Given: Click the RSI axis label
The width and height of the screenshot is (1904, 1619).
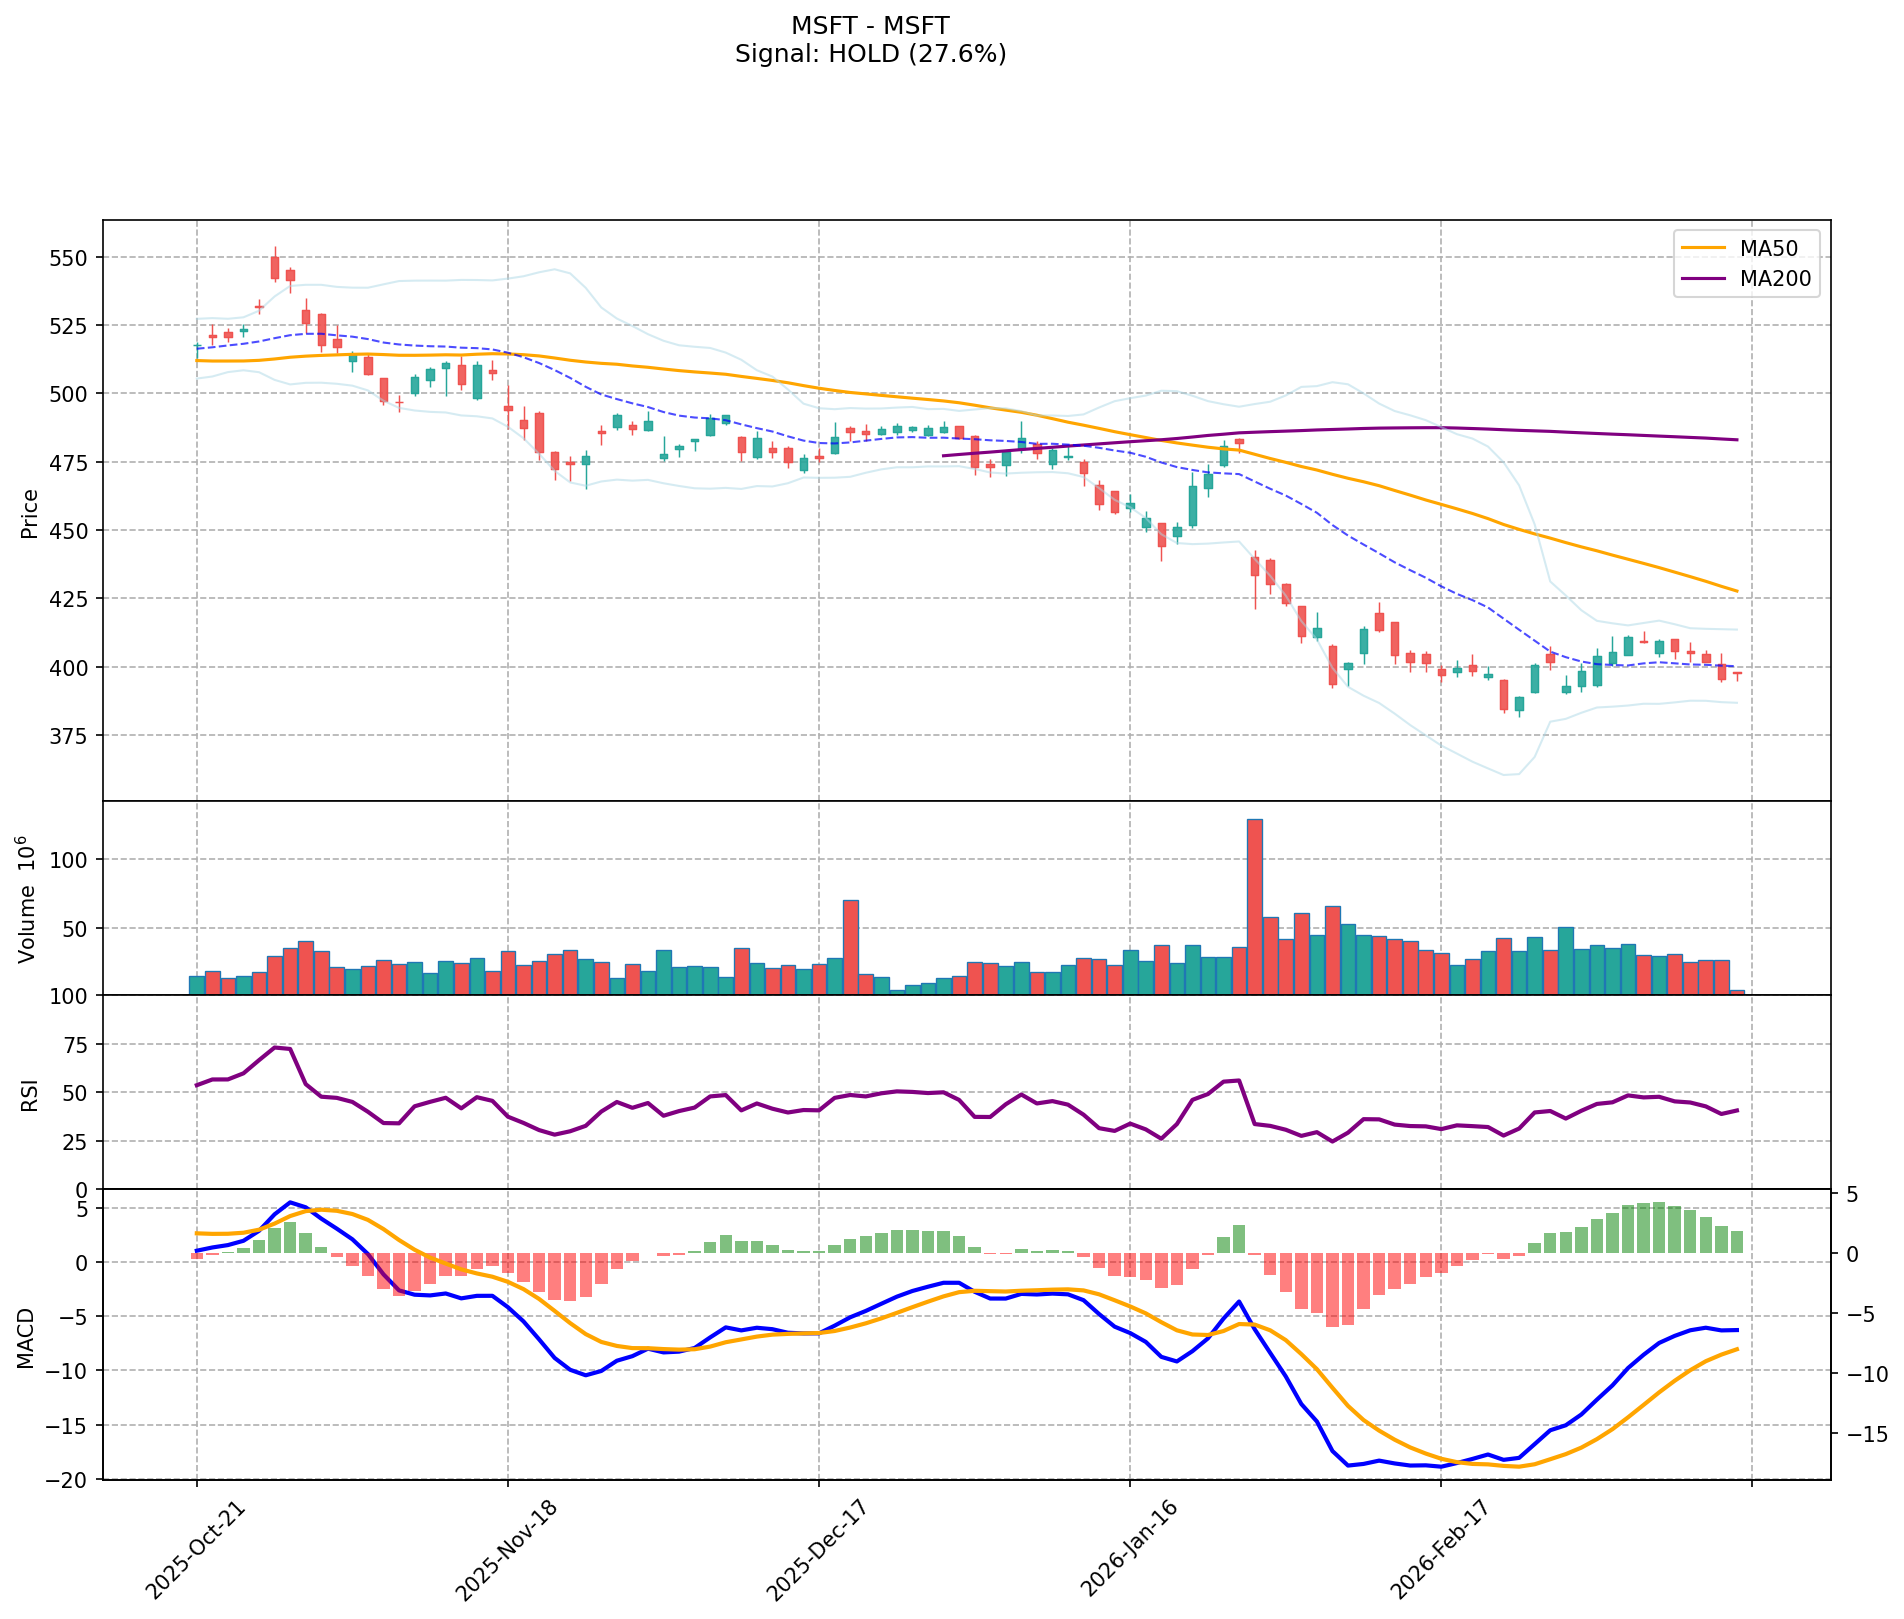Looking at the screenshot, I should [x=30, y=1095].
